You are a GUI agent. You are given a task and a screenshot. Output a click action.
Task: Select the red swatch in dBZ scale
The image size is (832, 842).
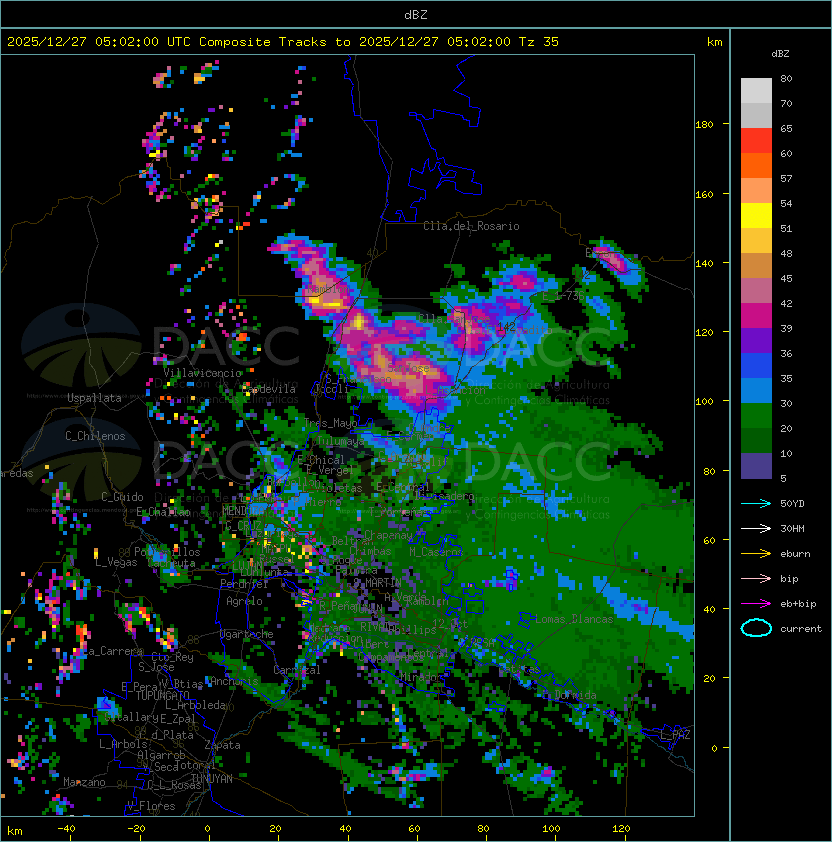[x=756, y=141]
